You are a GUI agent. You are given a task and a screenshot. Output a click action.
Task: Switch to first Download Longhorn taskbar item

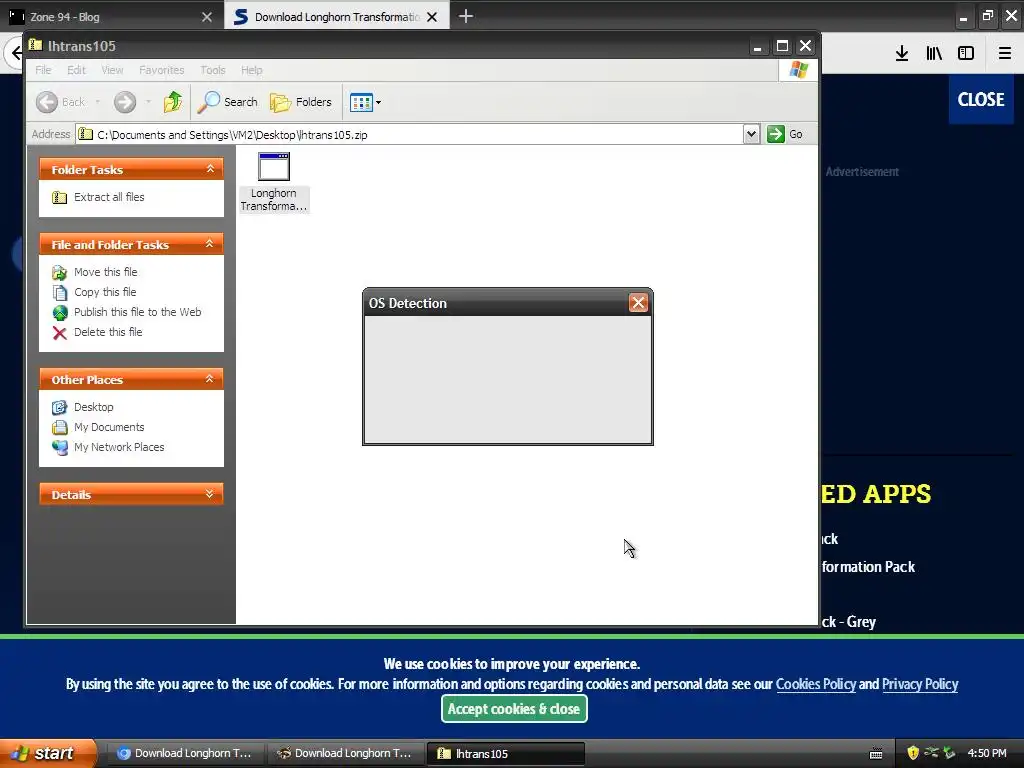point(186,753)
